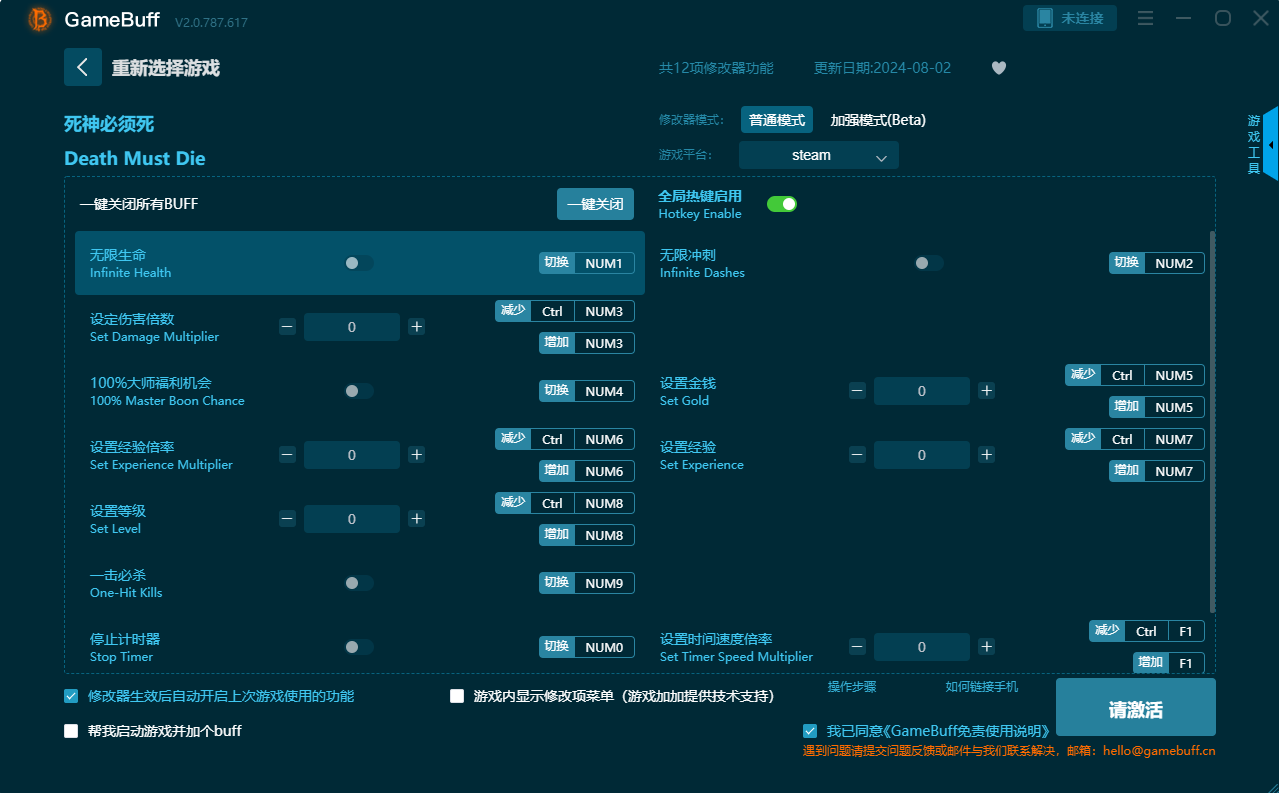Click NUM9 hotkey for One-Hit Kills
The image size is (1279, 793).
point(604,583)
